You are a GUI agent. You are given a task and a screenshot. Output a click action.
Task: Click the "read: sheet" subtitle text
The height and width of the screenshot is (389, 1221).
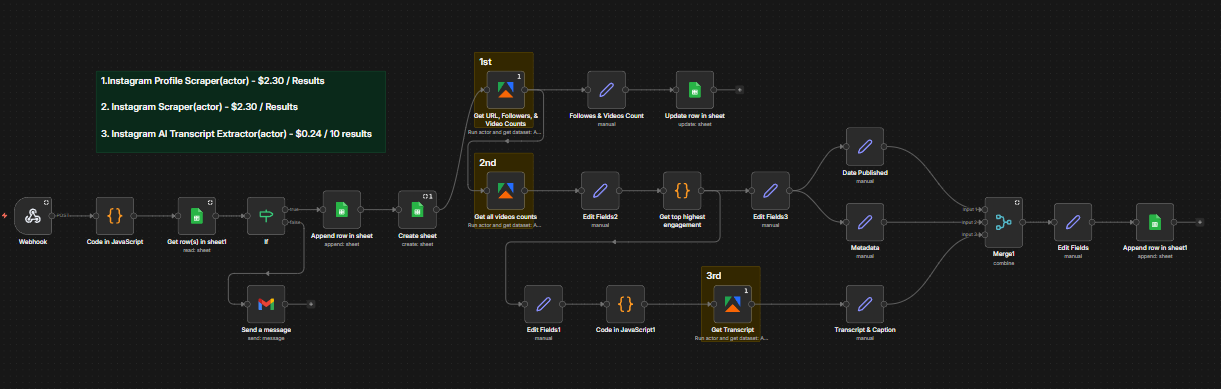pyautogui.click(x=197, y=250)
